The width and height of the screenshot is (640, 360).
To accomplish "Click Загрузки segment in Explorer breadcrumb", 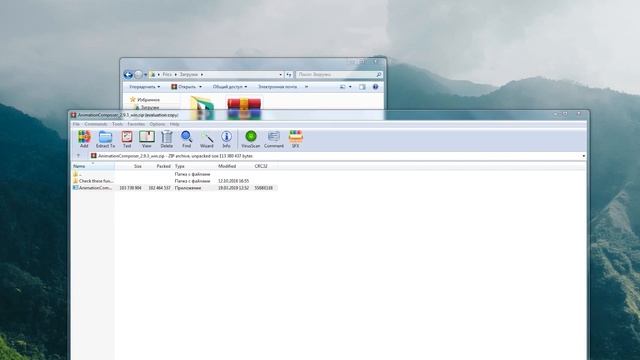I will [x=189, y=75].
